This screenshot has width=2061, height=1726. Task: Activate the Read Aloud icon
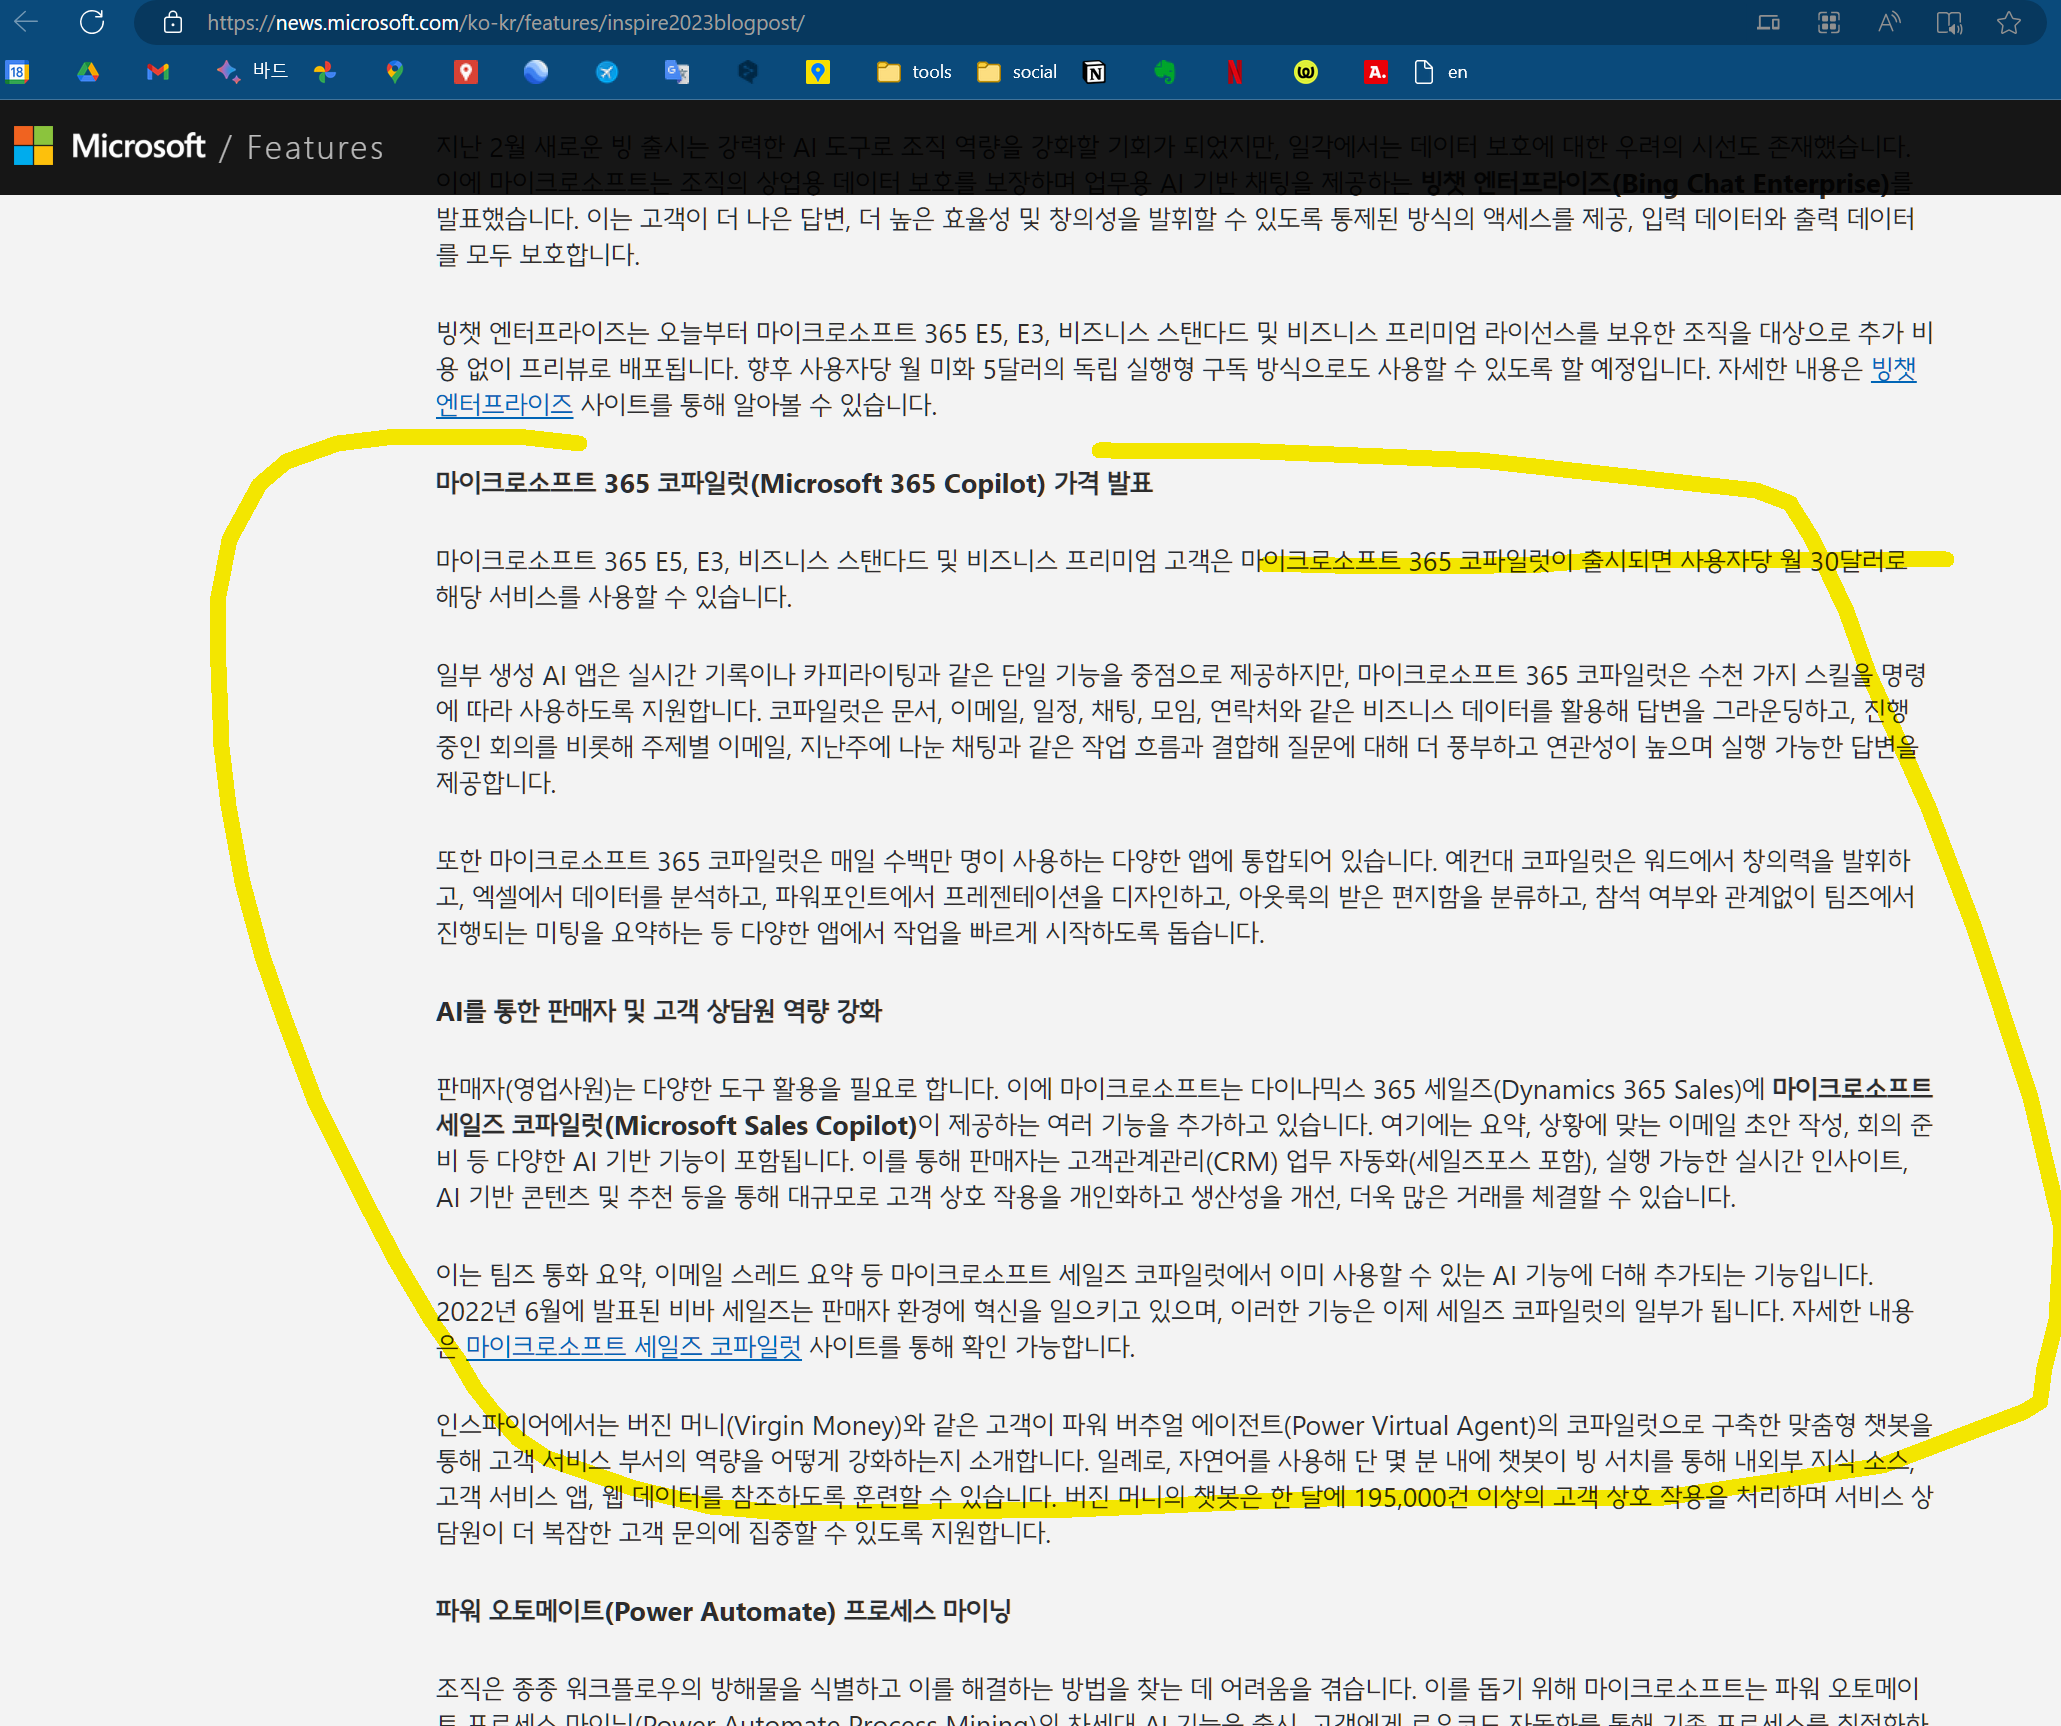click(1888, 22)
